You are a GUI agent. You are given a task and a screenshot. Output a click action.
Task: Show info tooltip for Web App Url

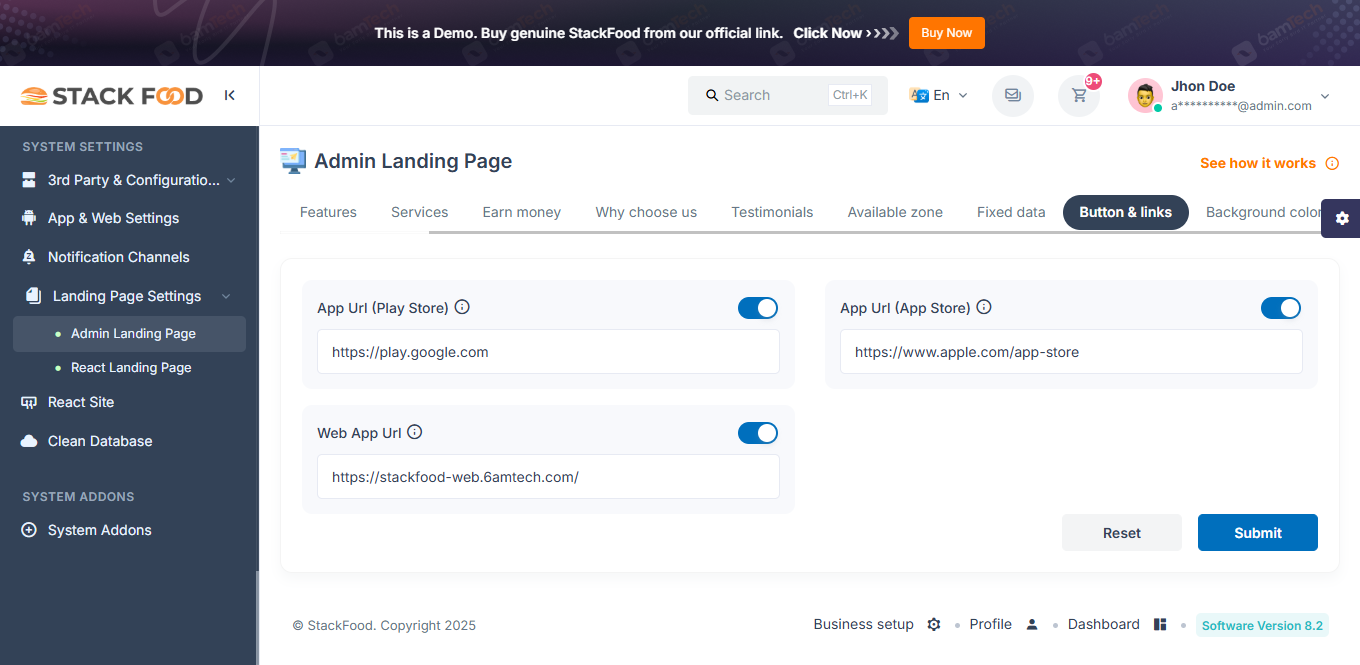415,432
